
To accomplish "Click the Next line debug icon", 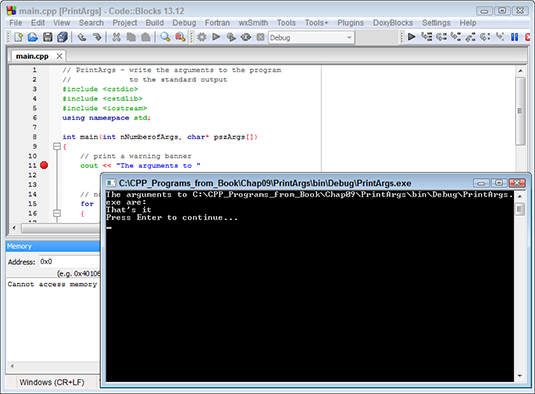I will tap(441, 37).
